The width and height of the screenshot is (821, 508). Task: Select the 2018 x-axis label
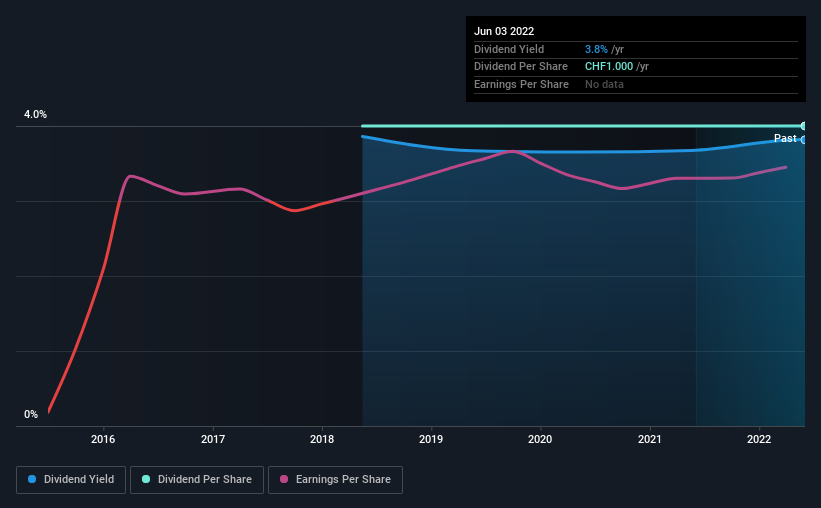click(322, 439)
